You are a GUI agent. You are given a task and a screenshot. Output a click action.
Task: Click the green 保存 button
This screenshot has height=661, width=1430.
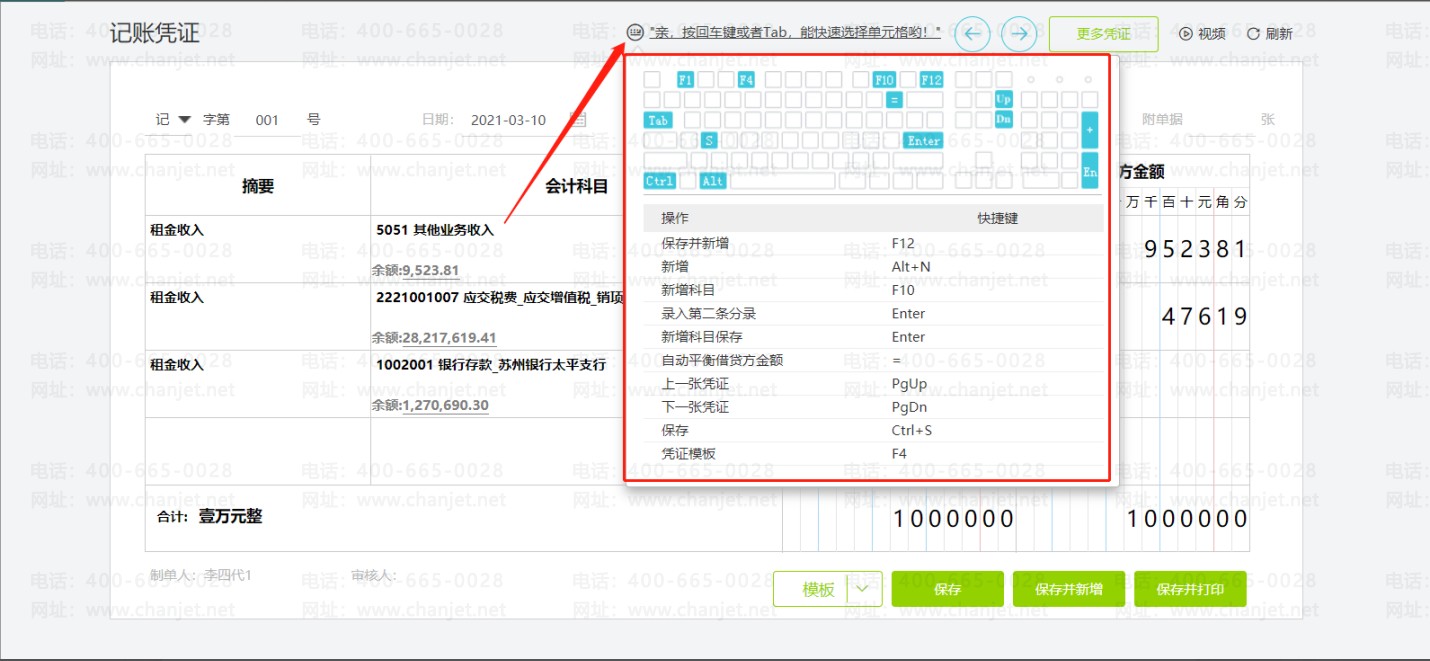[x=947, y=589]
